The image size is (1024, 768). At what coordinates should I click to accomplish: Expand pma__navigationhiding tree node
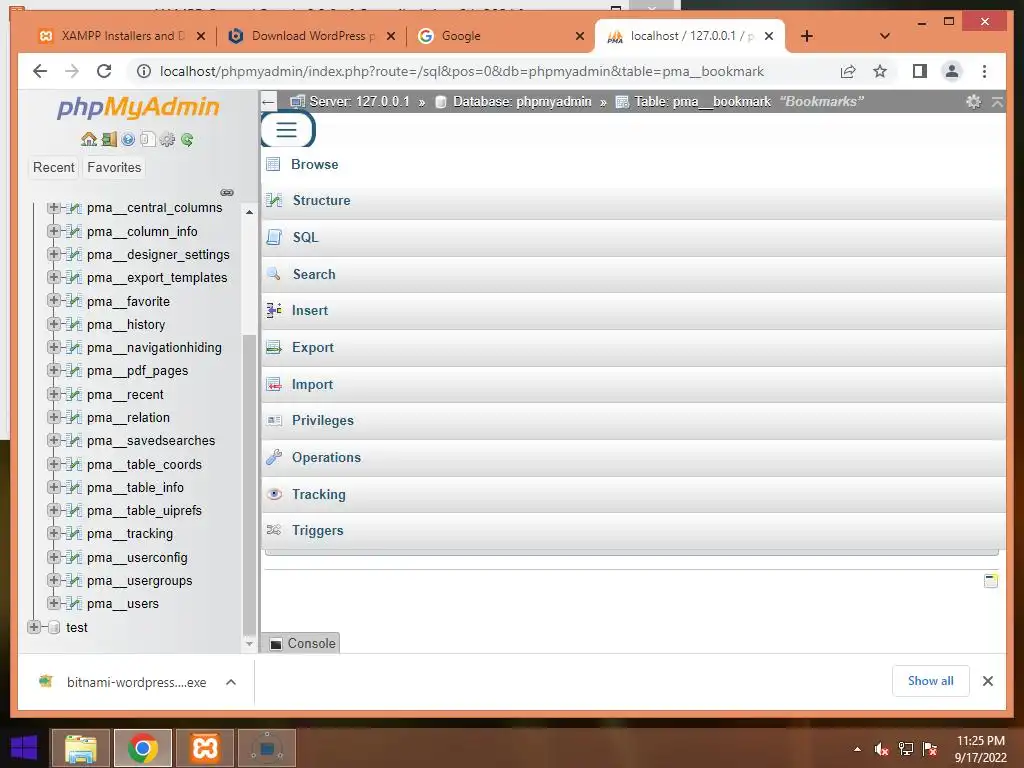tap(54, 347)
